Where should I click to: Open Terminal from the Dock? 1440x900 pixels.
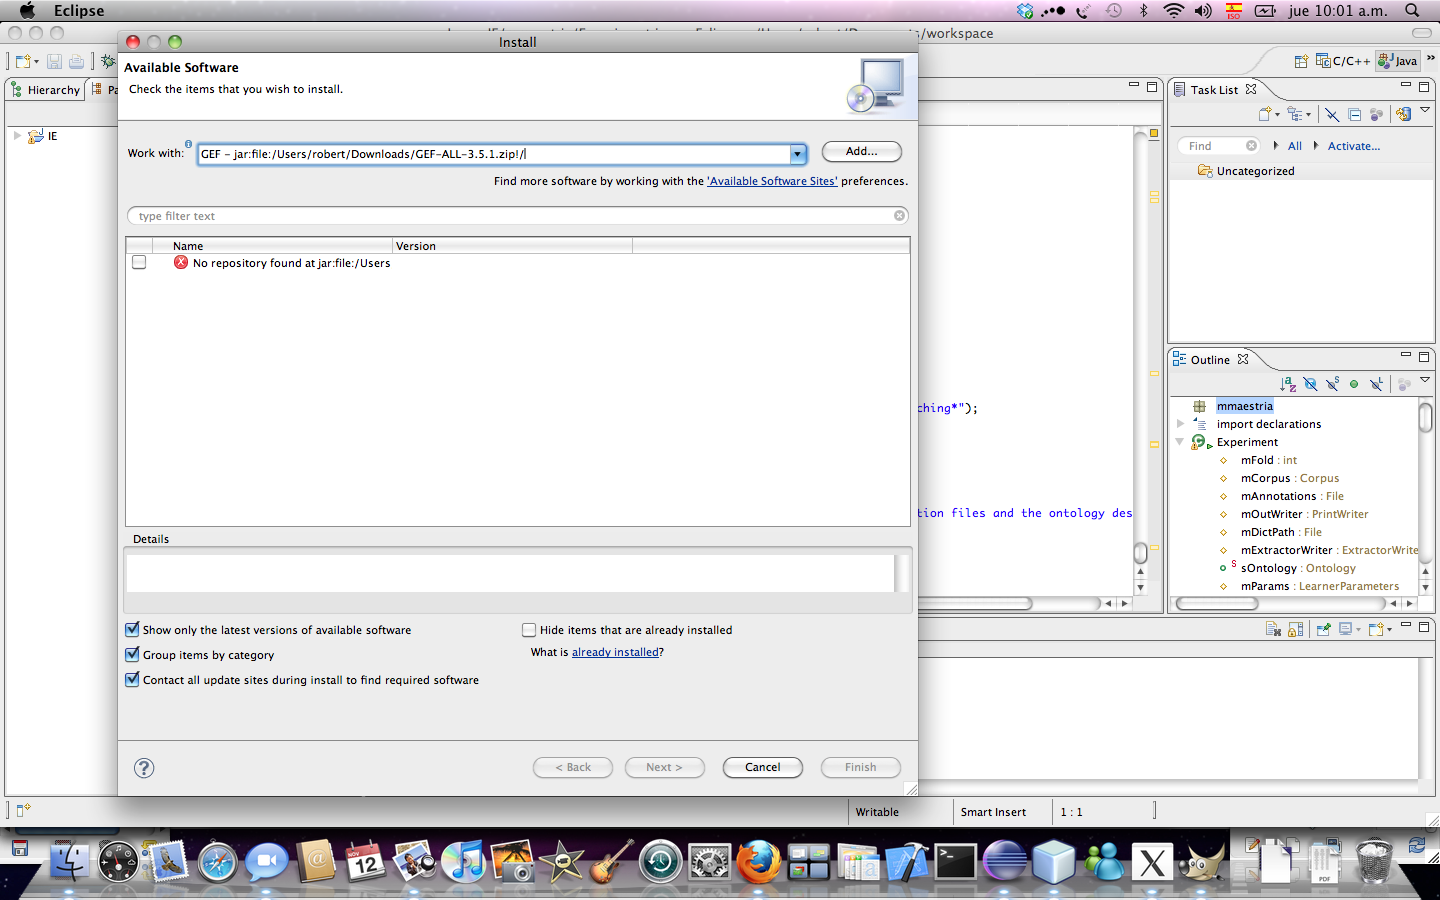point(955,861)
